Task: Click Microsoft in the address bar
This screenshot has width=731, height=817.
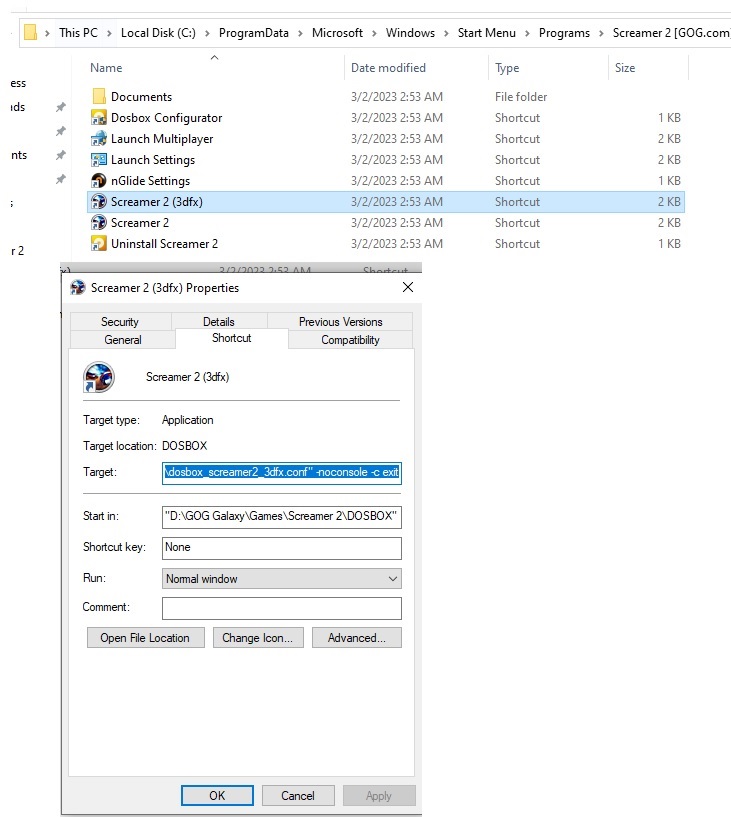Action: (x=337, y=33)
